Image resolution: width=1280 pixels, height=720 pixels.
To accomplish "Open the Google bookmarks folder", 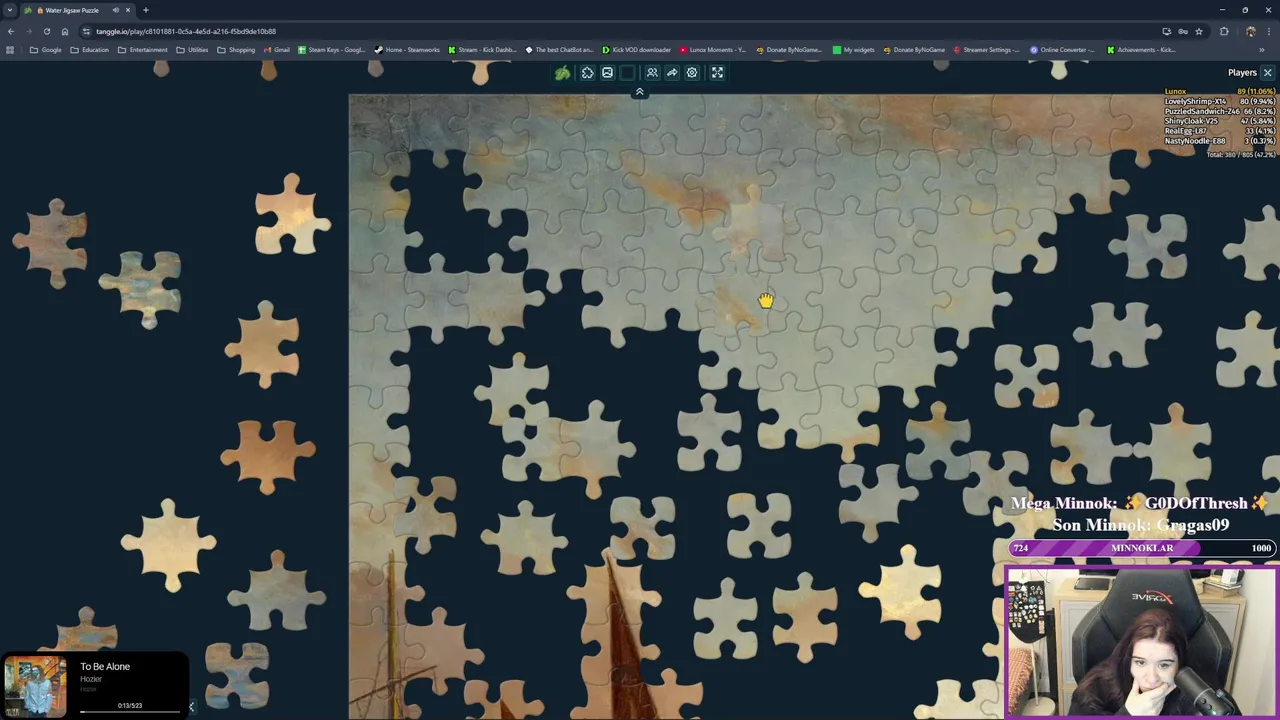I will coord(46,50).
